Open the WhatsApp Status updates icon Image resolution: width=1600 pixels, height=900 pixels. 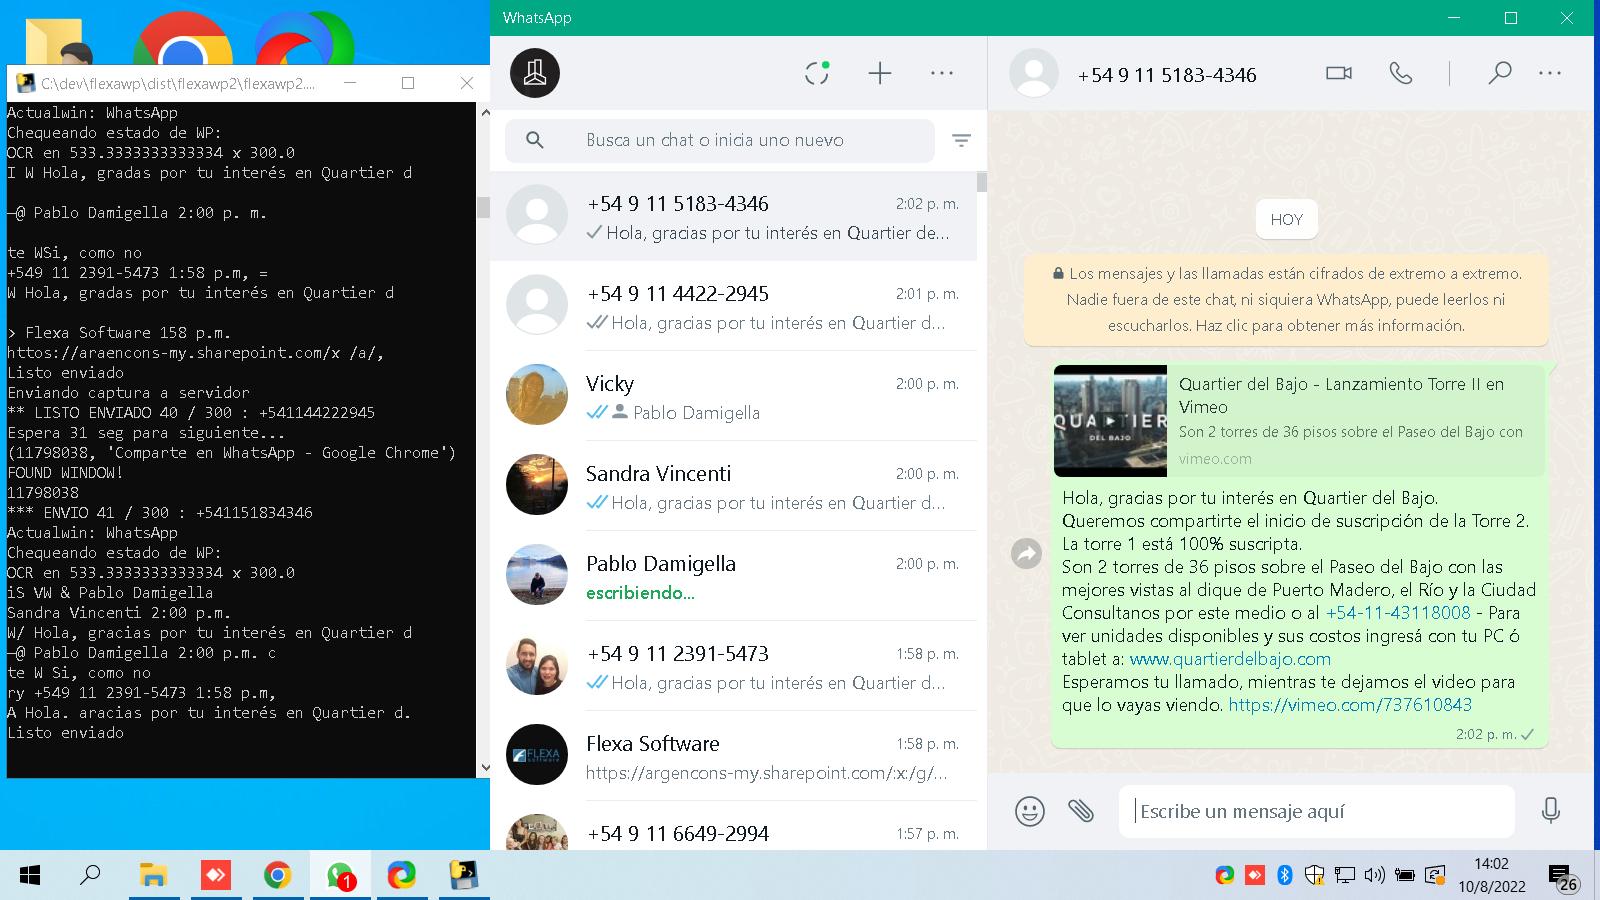coord(817,73)
